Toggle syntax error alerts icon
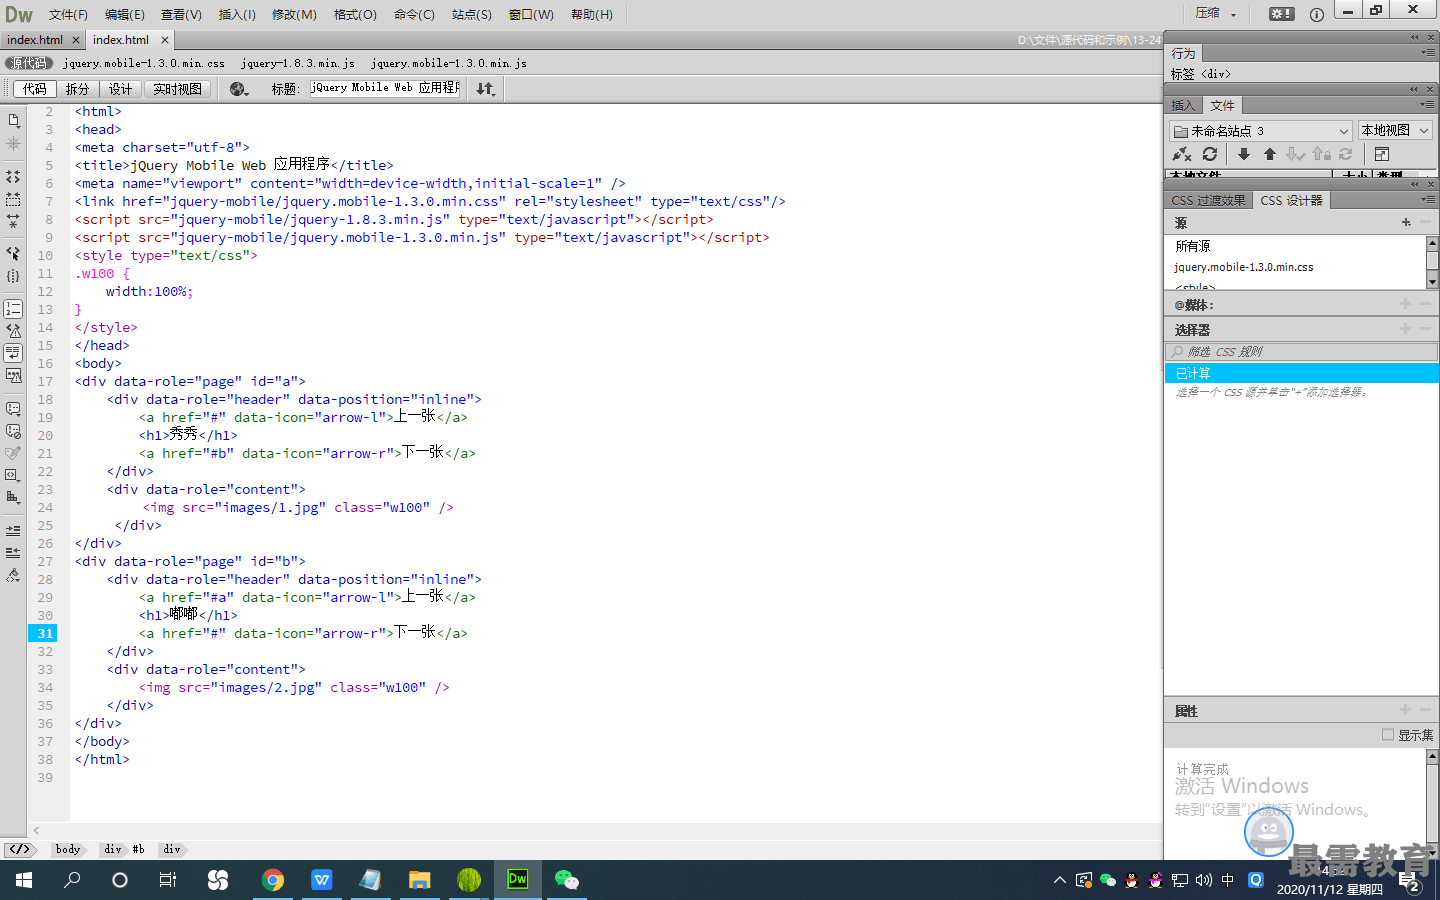This screenshot has height=900, width=1440. tap(13, 376)
